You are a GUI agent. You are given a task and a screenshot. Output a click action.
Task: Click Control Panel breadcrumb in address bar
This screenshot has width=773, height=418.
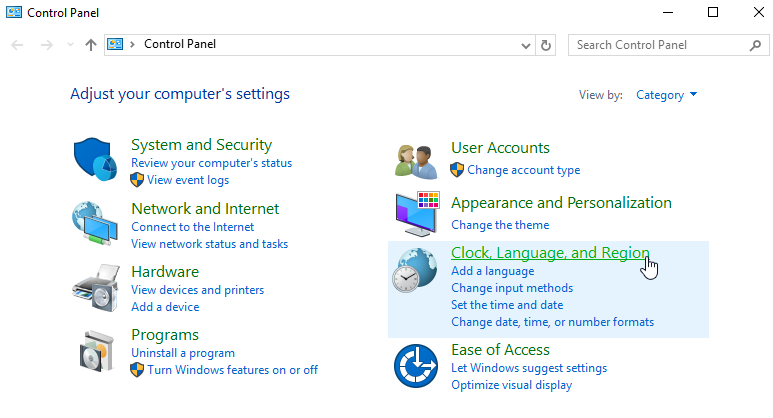tap(180, 44)
